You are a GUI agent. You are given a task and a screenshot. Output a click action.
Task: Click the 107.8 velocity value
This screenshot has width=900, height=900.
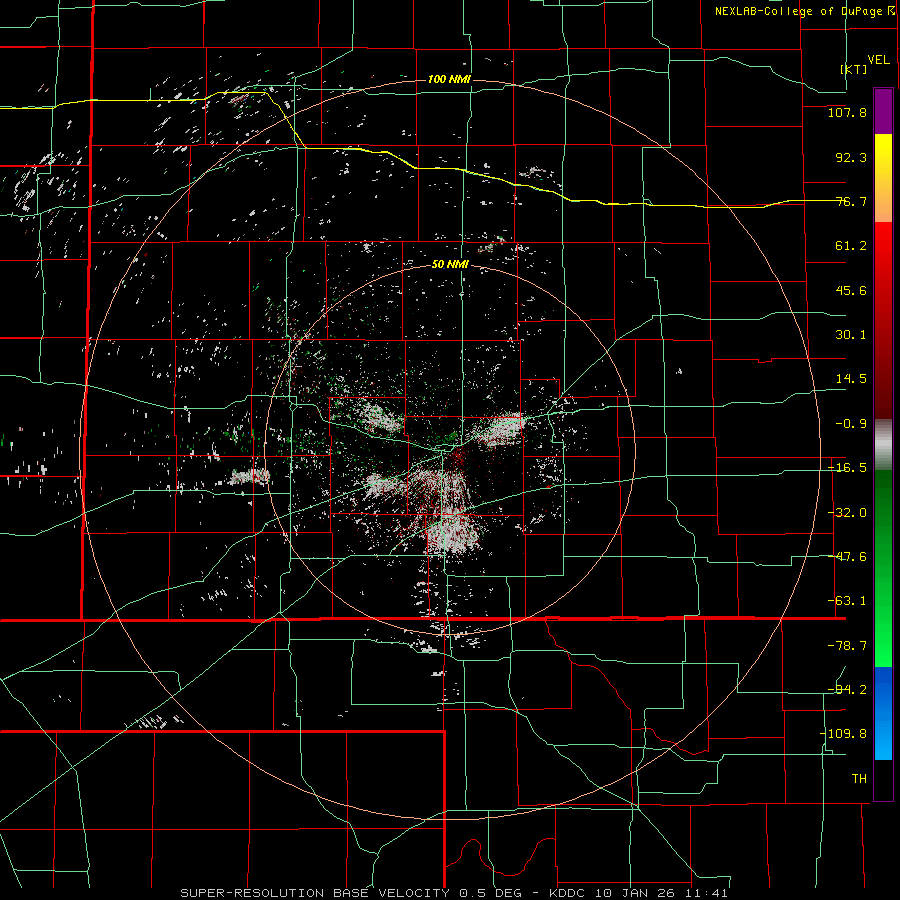point(847,112)
